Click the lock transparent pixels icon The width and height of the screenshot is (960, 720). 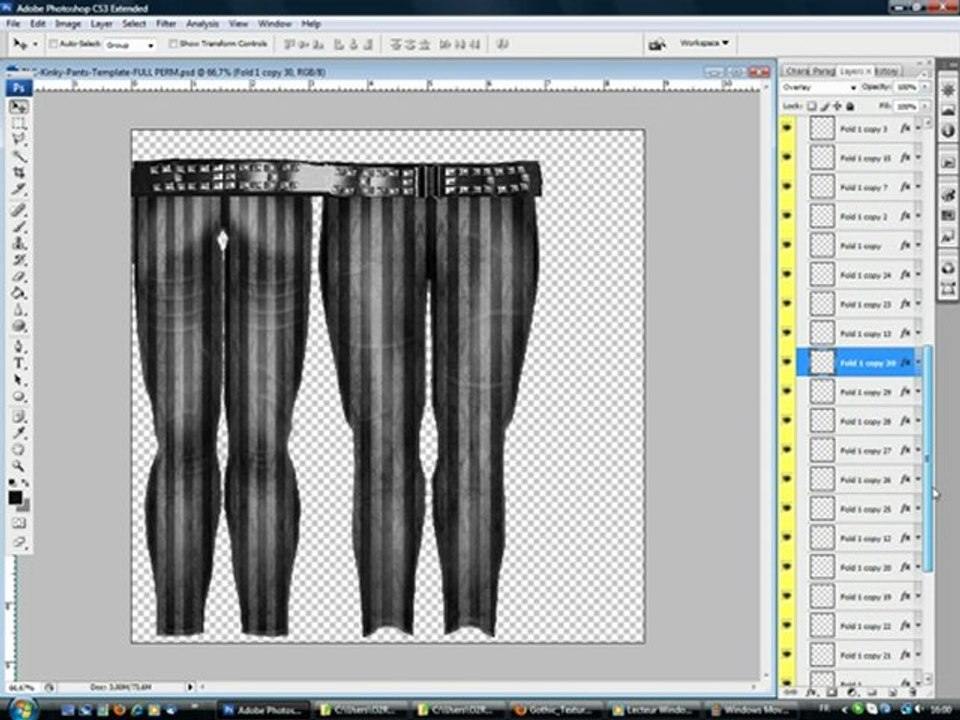click(811, 107)
